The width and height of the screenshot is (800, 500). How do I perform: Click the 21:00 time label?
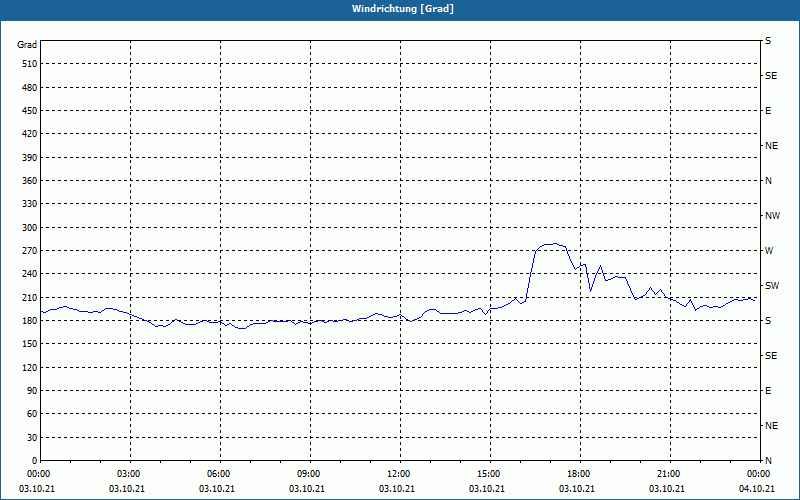click(x=670, y=474)
